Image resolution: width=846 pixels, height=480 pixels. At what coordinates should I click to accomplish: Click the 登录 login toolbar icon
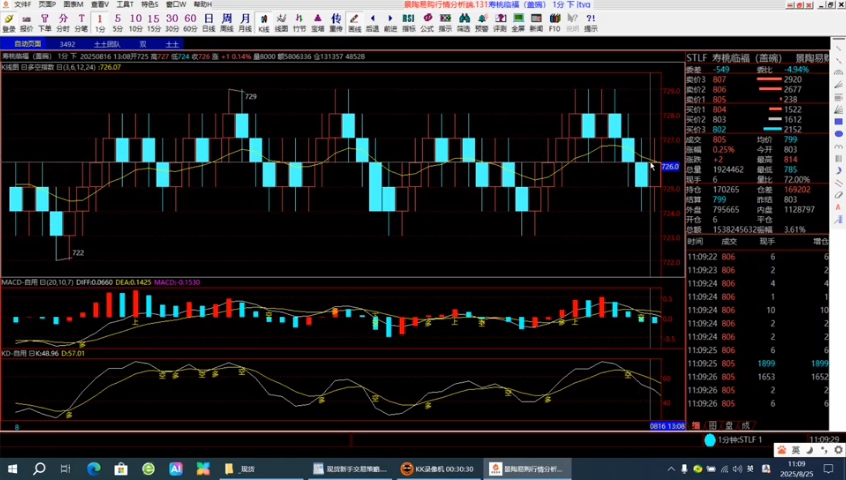tap(9, 23)
